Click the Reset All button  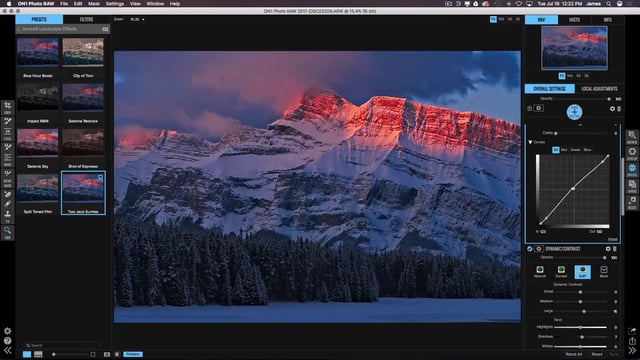(x=574, y=354)
